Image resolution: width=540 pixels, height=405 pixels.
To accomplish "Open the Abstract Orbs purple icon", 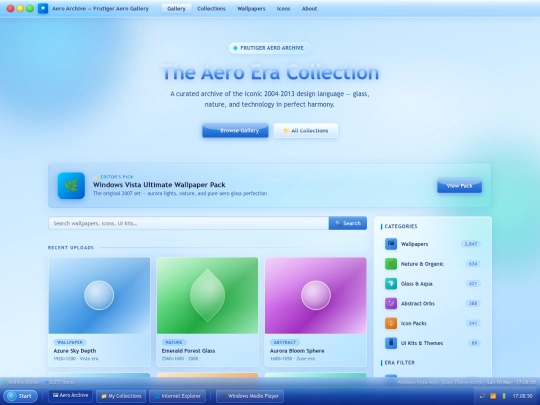I will [x=391, y=303].
